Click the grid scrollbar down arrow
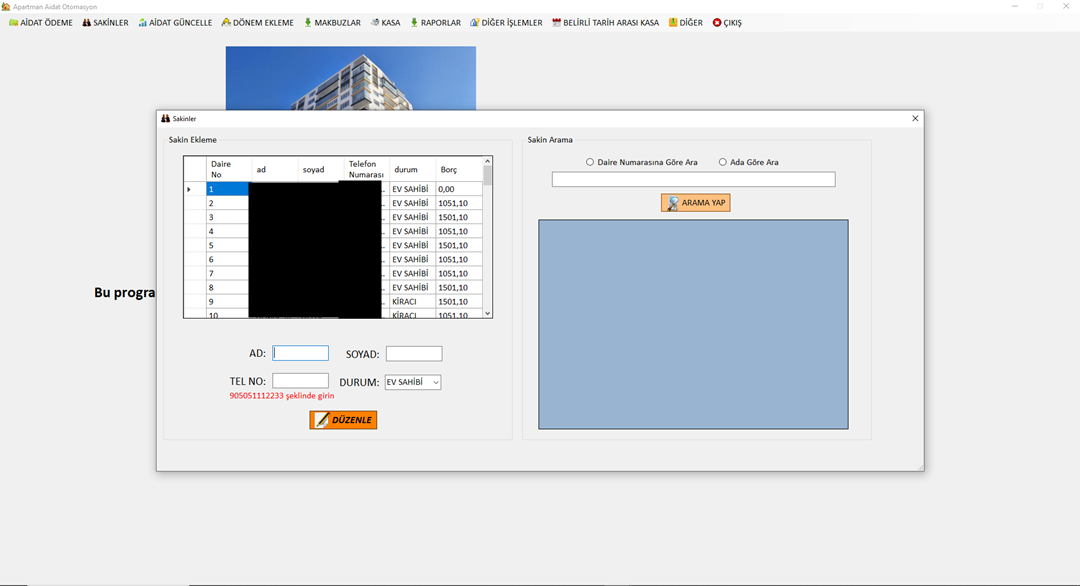Viewport: 1080px width, 586px height. (488, 313)
